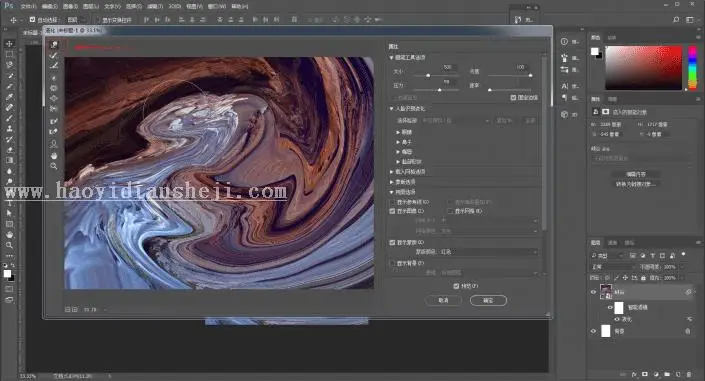
Task: Select the Clone Stamp tool
Action: click(9, 129)
